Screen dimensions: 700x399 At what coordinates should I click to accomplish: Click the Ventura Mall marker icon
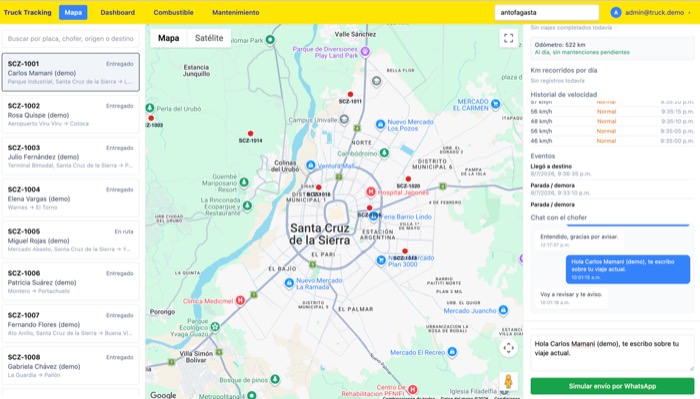311,165
